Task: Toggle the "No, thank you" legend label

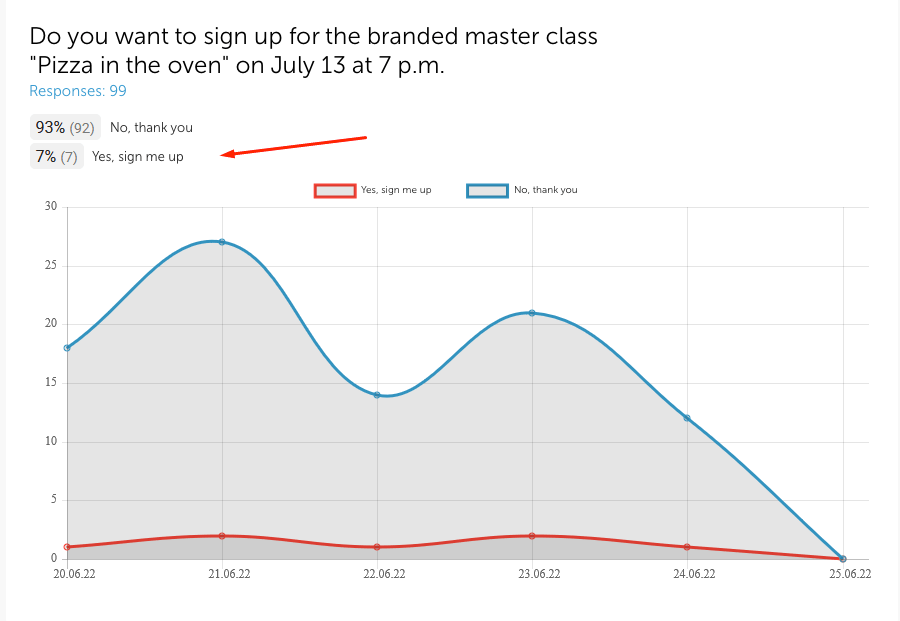Action: pyautogui.click(x=545, y=190)
